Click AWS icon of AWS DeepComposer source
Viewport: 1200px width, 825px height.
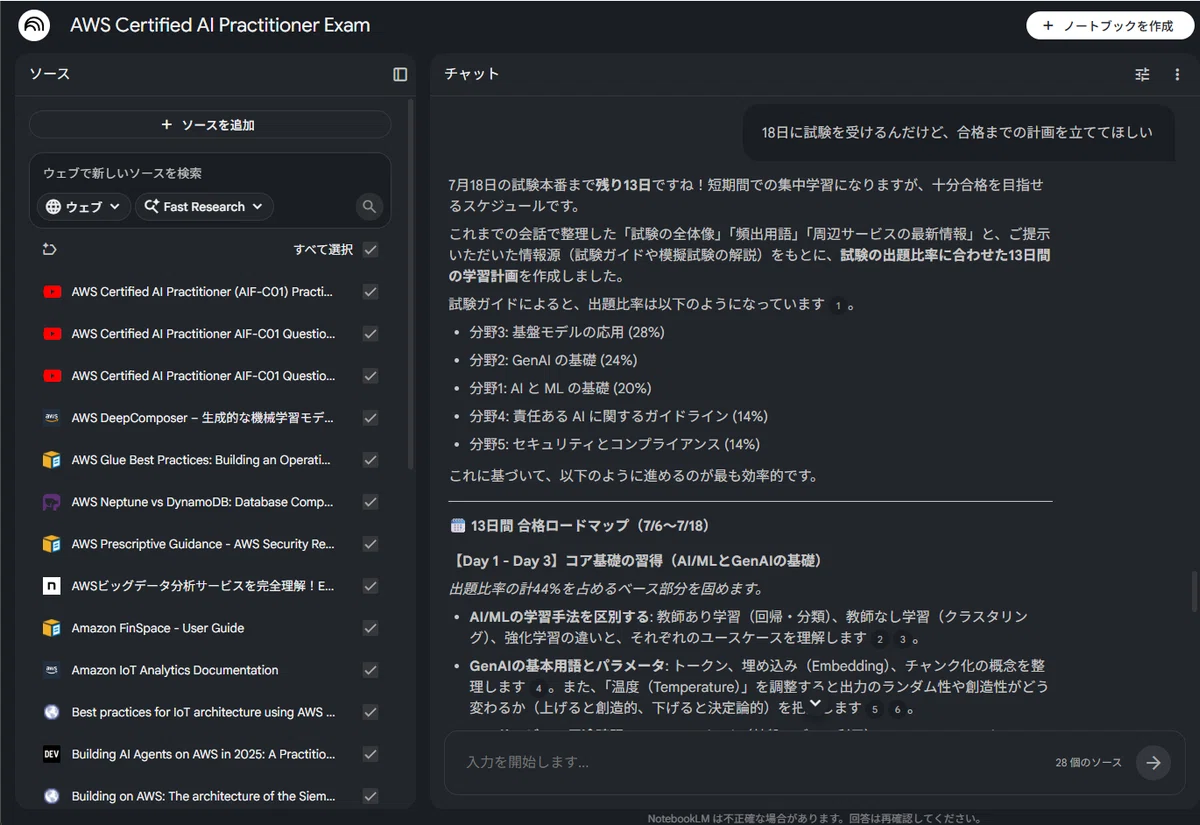52,418
